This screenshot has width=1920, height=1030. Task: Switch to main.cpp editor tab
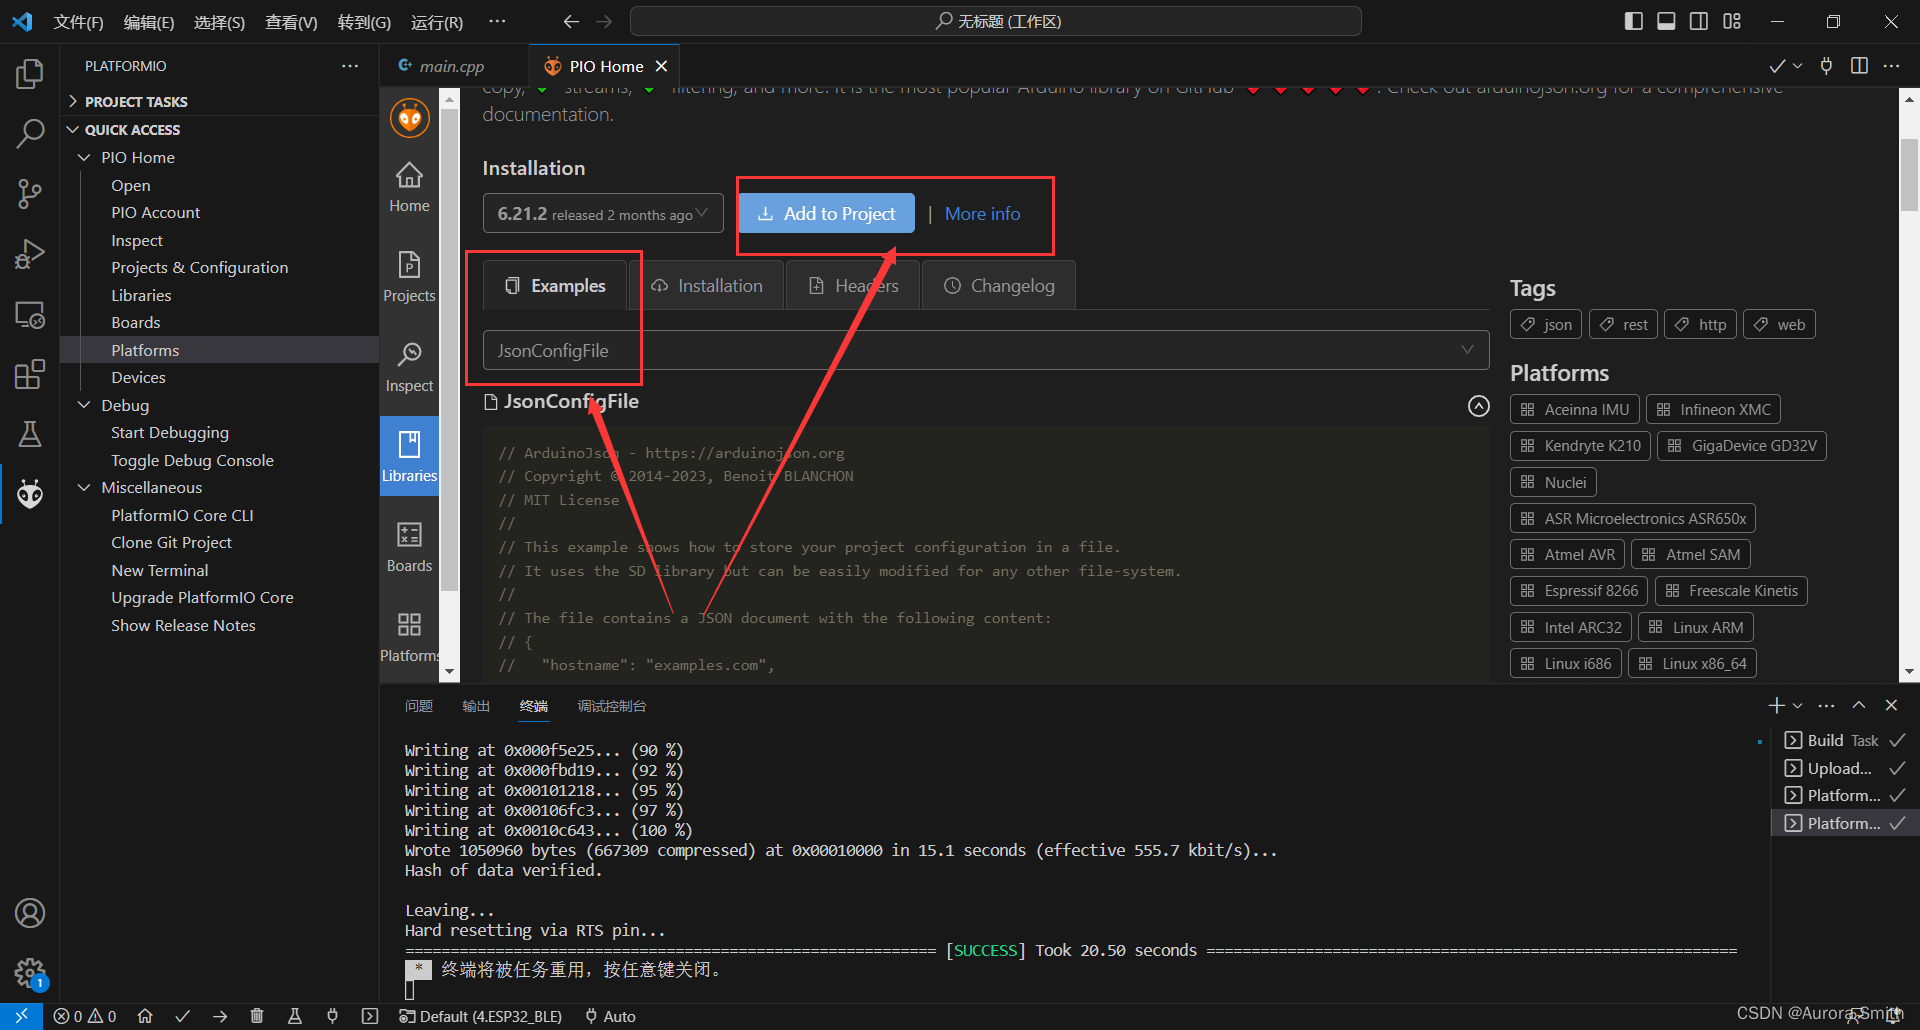(453, 66)
